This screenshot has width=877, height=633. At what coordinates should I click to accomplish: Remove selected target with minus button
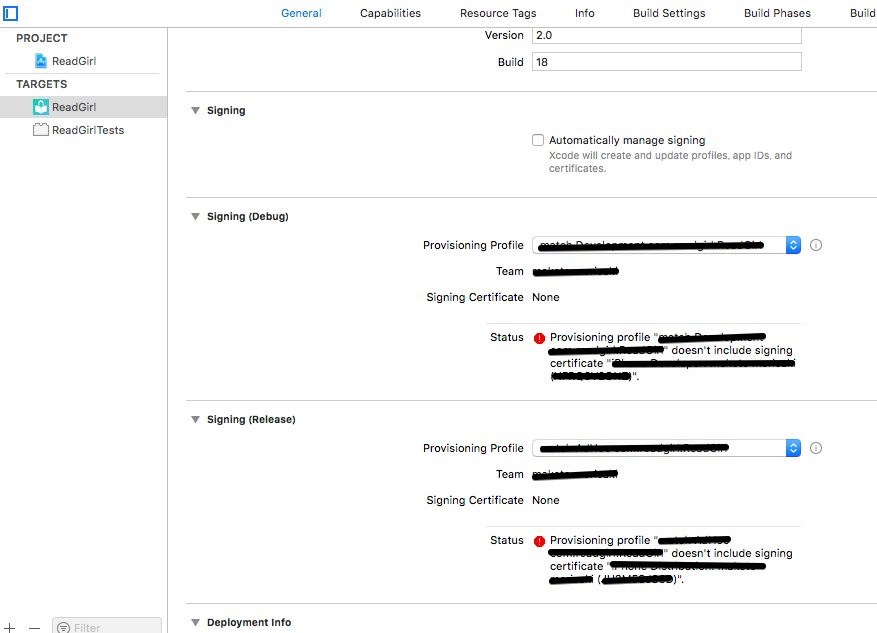(x=34, y=627)
